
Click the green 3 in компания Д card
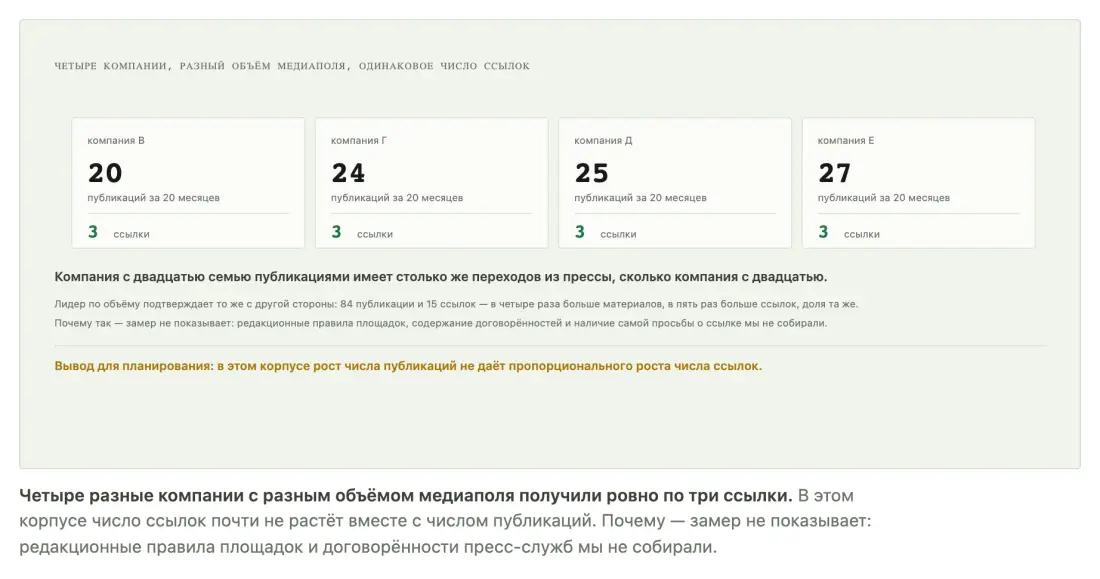[x=579, y=232]
